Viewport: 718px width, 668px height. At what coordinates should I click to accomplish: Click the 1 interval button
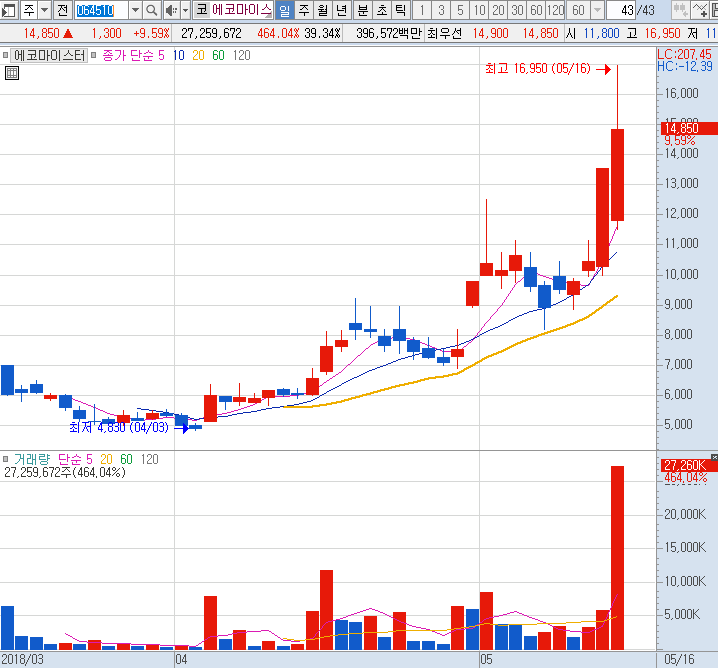tap(422, 10)
